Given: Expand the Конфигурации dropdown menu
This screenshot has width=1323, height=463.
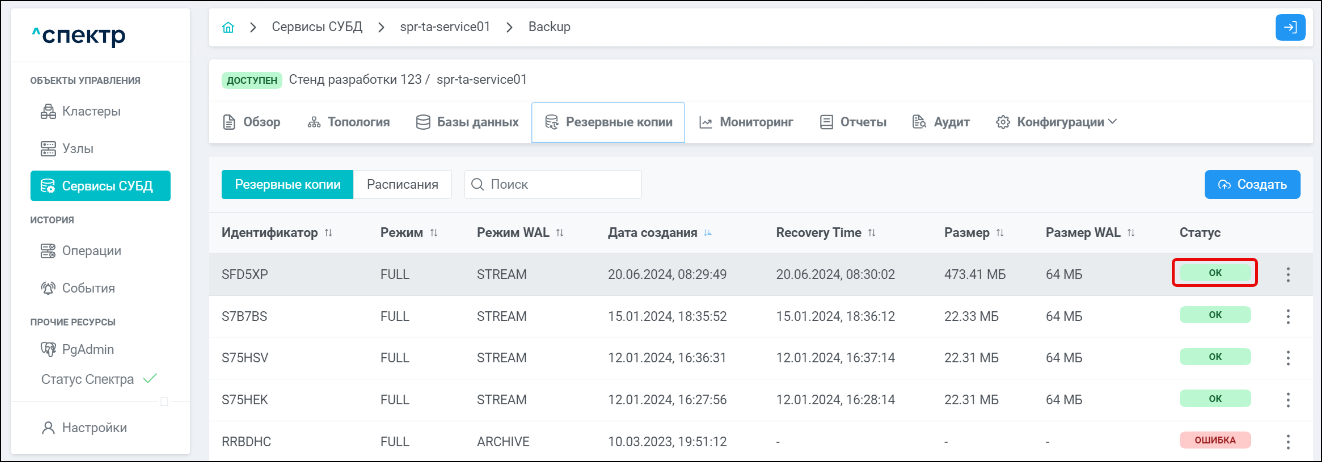Looking at the screenshot, I should [x=1056, y=122].
